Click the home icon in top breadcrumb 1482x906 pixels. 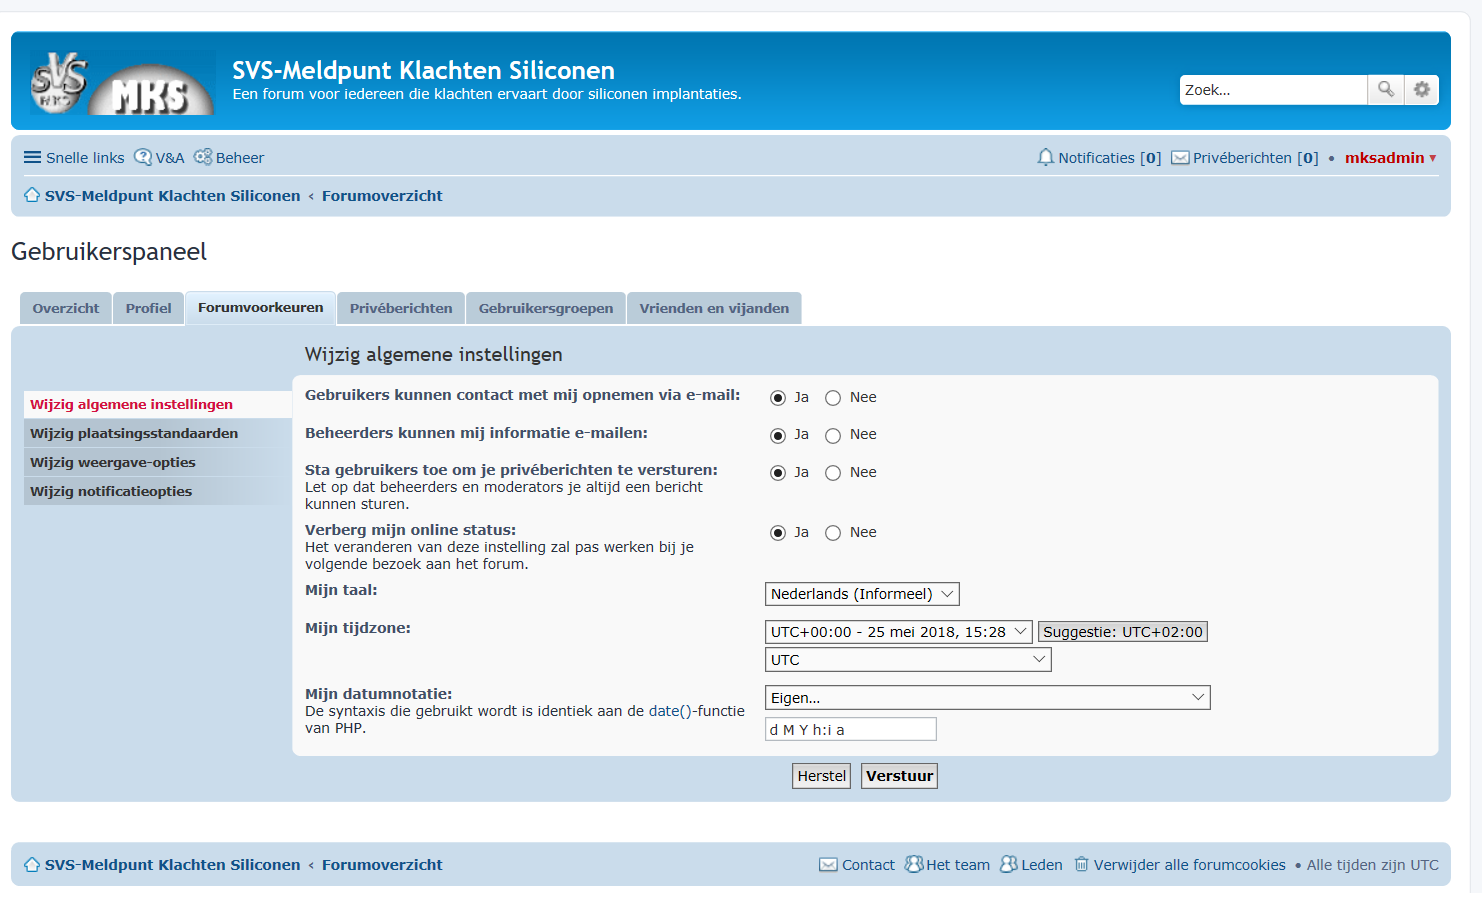point(32,196)
